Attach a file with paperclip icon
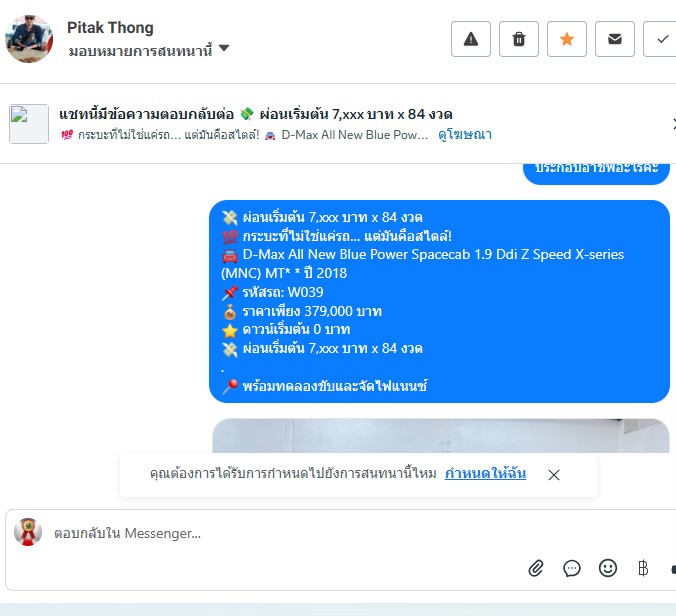 point(536,568)
